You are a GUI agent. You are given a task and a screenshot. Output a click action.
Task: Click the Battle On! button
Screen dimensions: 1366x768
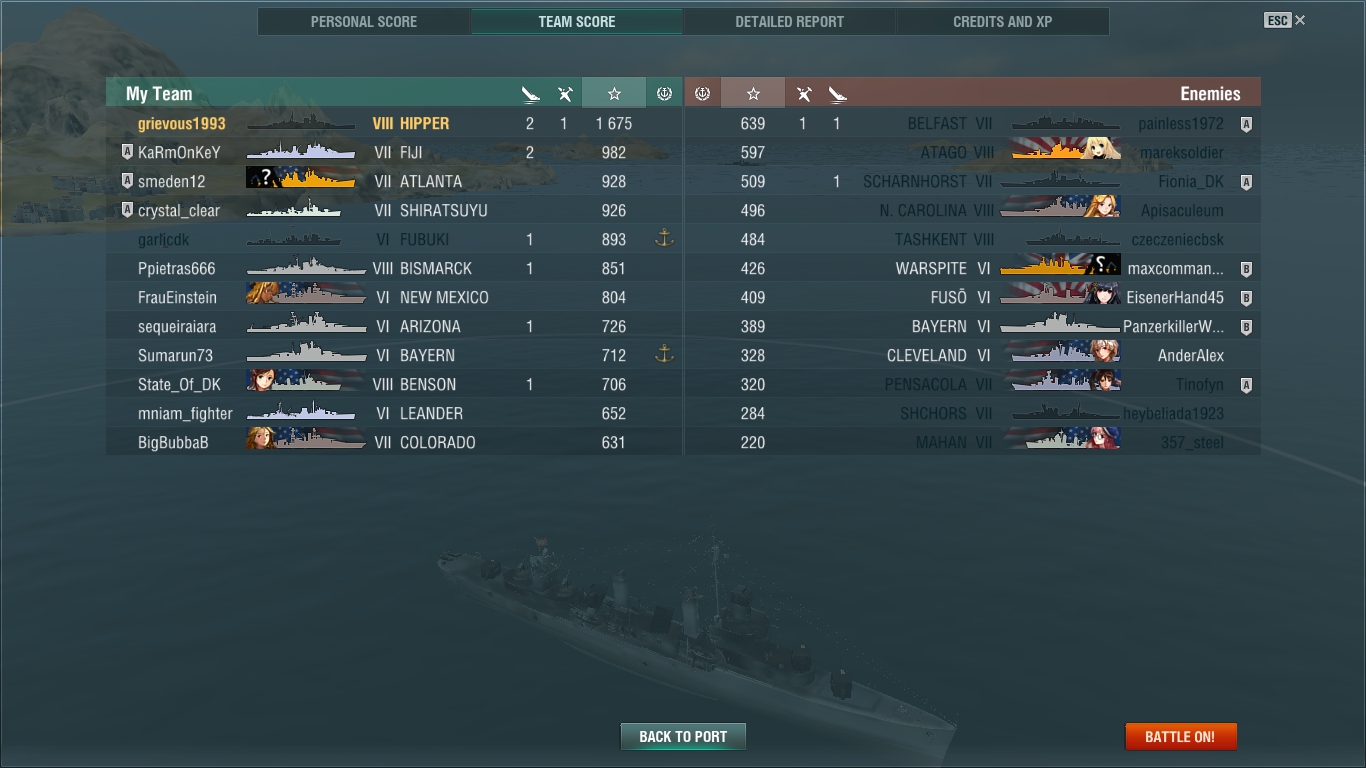1180,737
